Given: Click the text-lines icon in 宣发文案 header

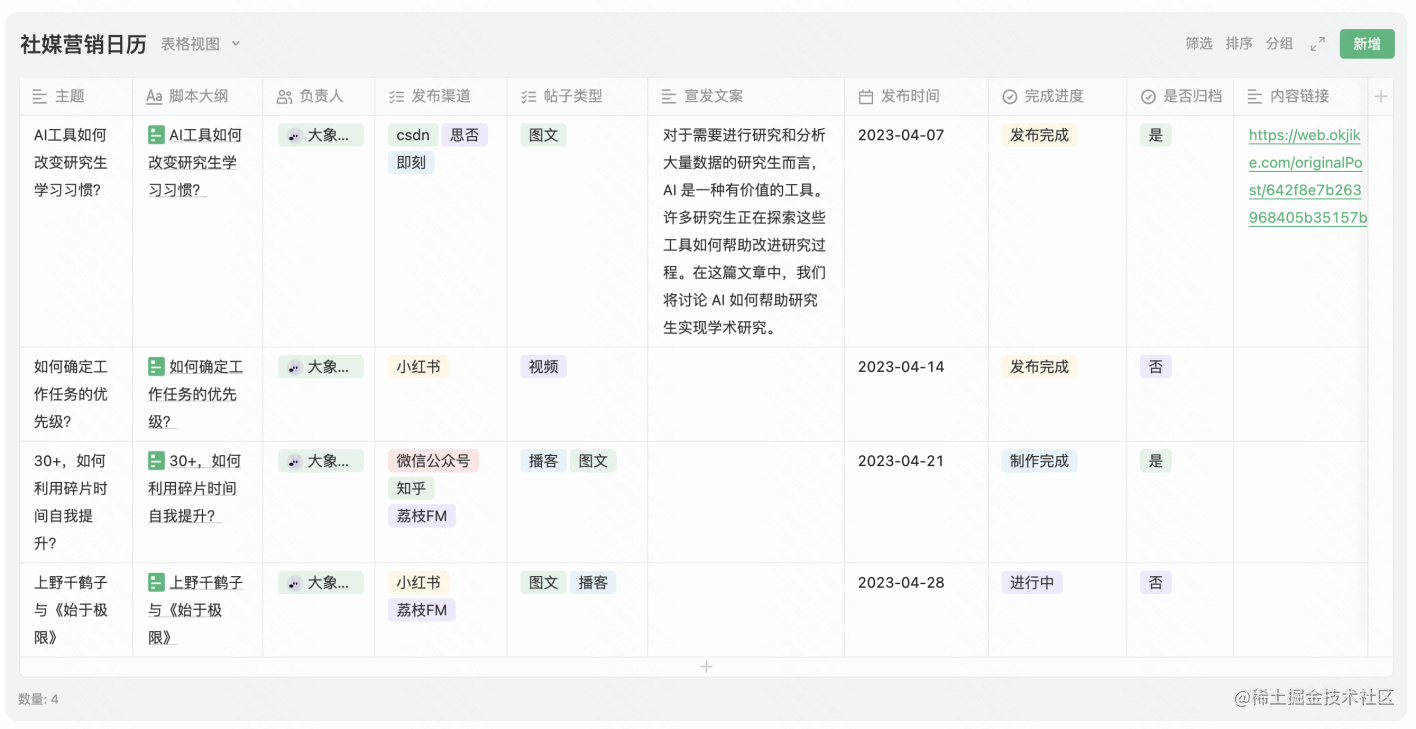Looking at the screenshot, I should [x=669, y=96].
